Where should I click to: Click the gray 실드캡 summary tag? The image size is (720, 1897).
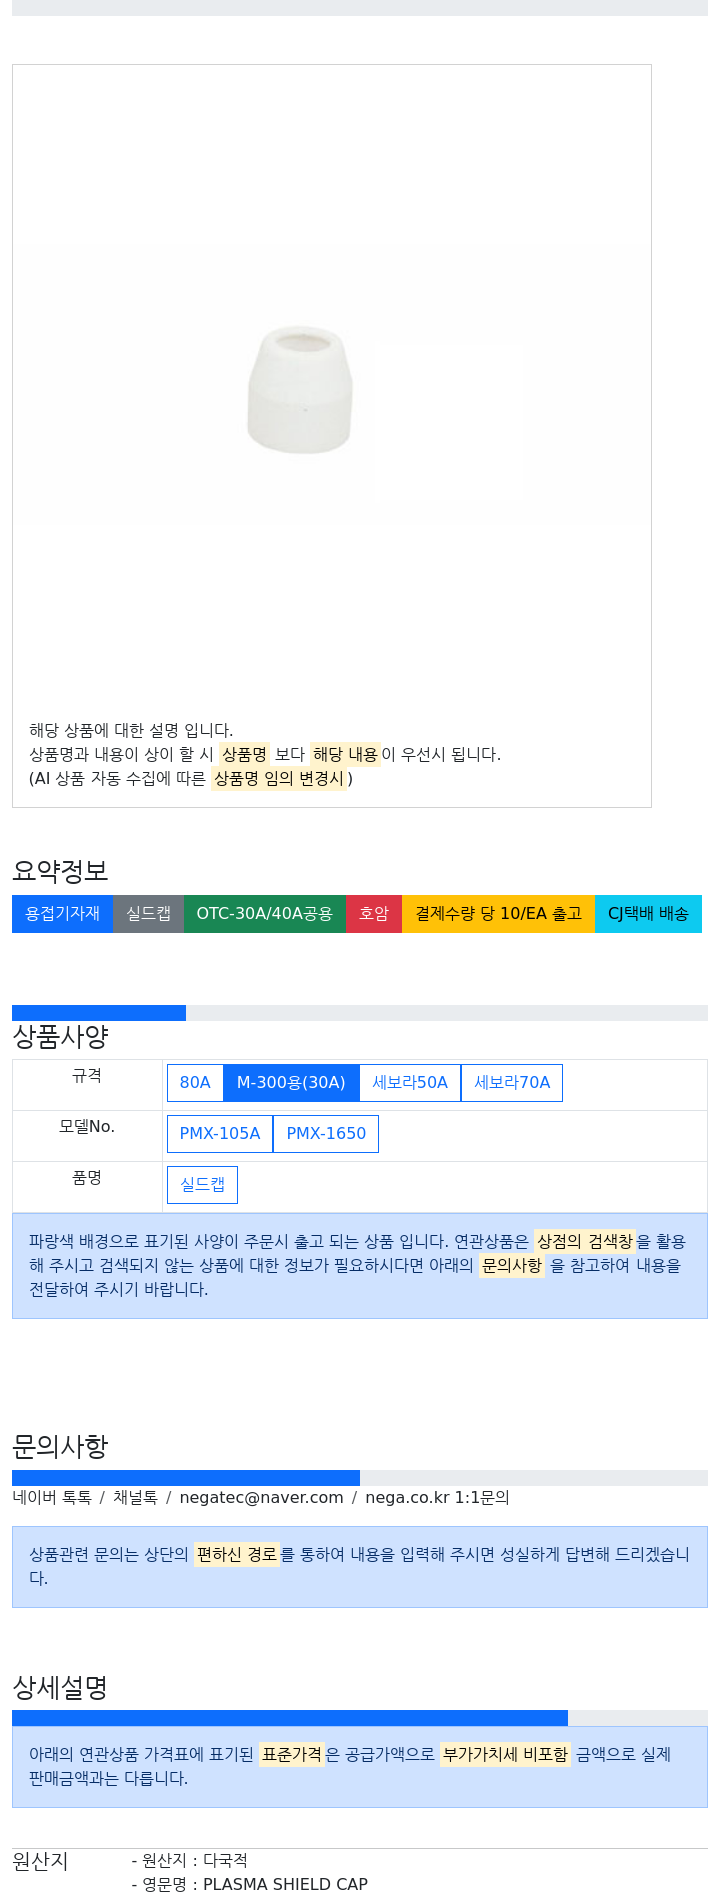point(148,913)
